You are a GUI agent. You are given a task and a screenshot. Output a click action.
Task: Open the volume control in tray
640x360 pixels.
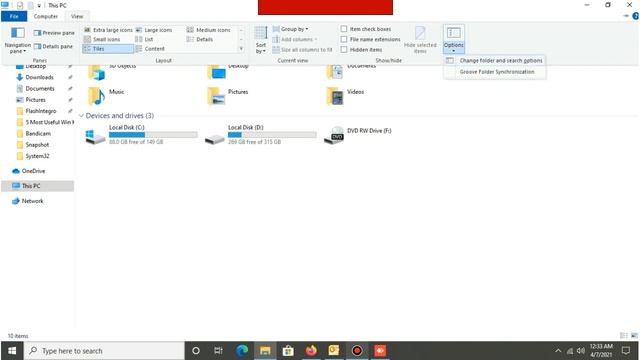pyautogui.click(x=581, y=351)
